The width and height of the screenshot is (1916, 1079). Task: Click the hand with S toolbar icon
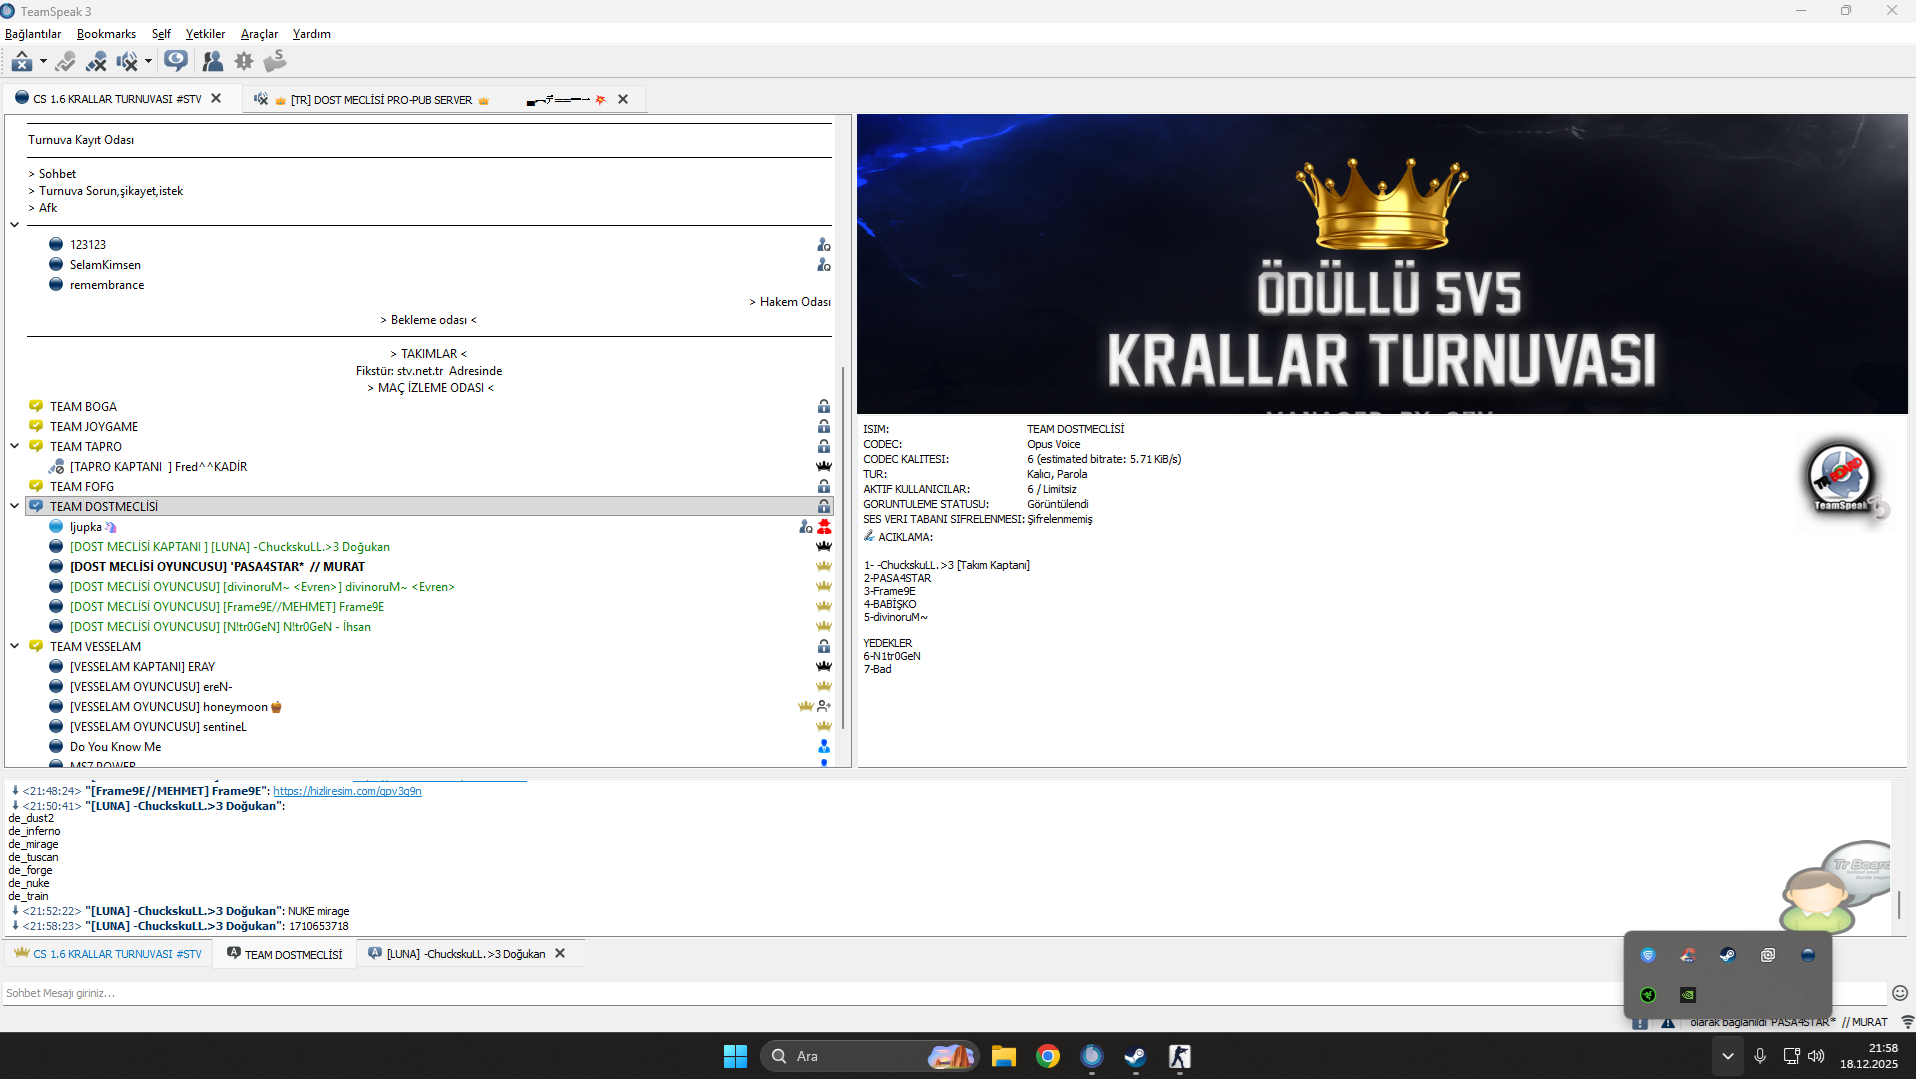pyautogui.click(x=275, y=62)
